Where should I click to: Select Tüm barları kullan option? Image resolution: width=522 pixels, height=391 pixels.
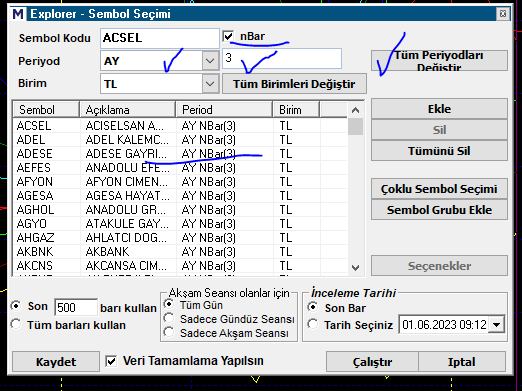[x=16, y=324]
